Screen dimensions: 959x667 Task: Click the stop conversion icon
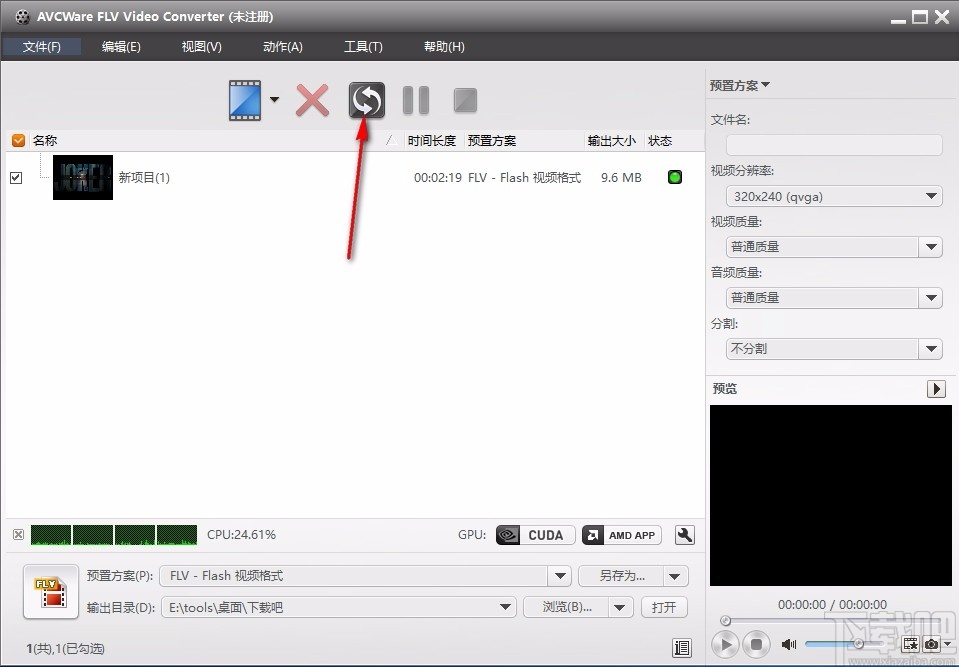464,100
